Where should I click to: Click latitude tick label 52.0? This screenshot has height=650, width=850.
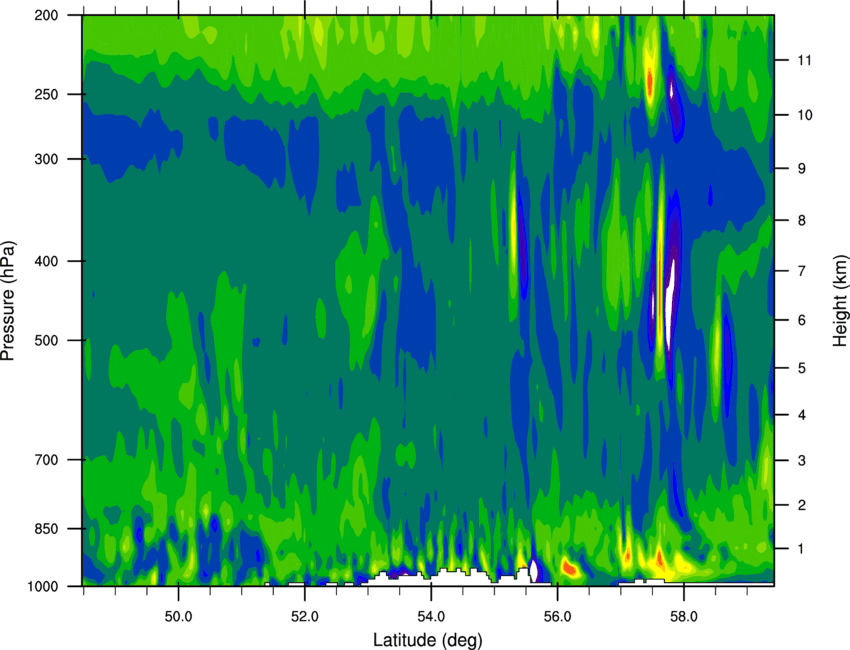(305, 617)
